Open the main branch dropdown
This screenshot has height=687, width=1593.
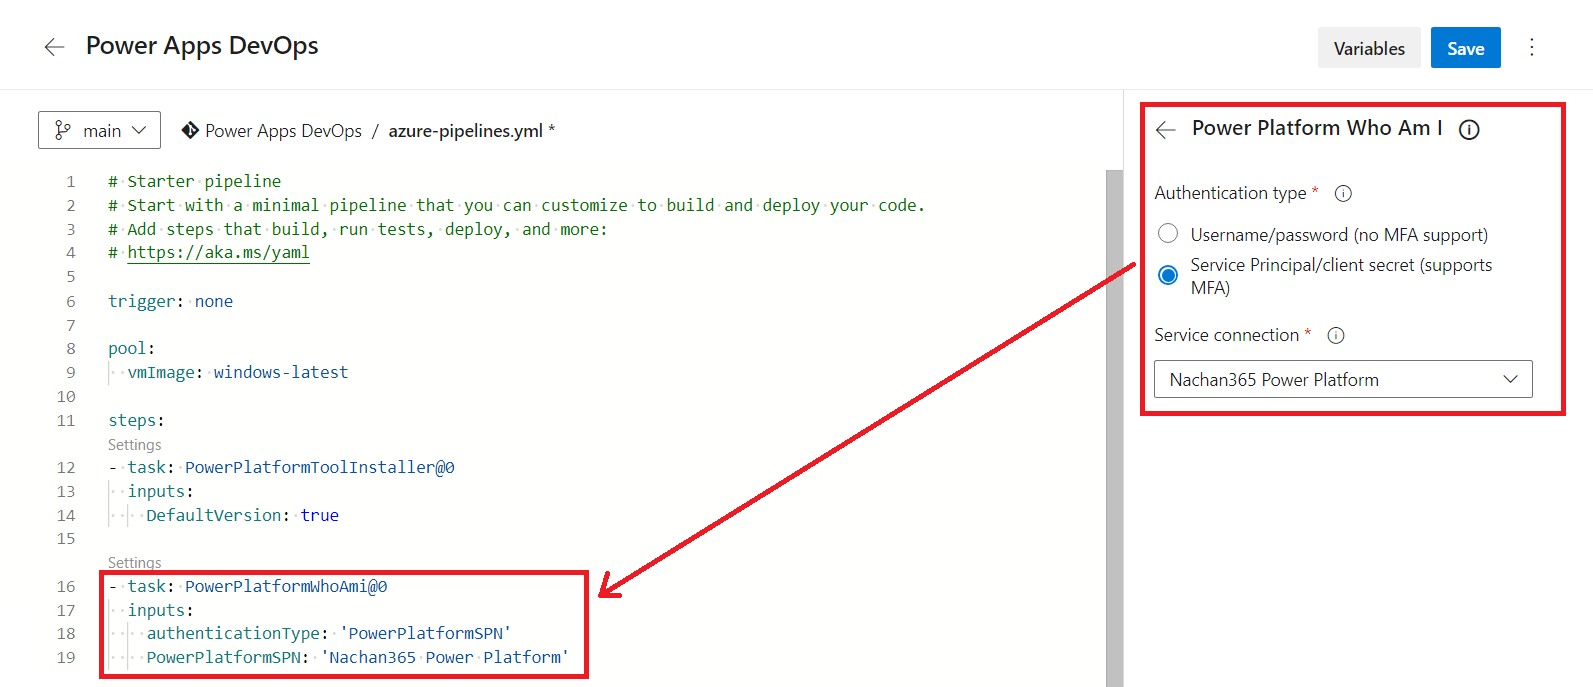click(x=99, y=130)
